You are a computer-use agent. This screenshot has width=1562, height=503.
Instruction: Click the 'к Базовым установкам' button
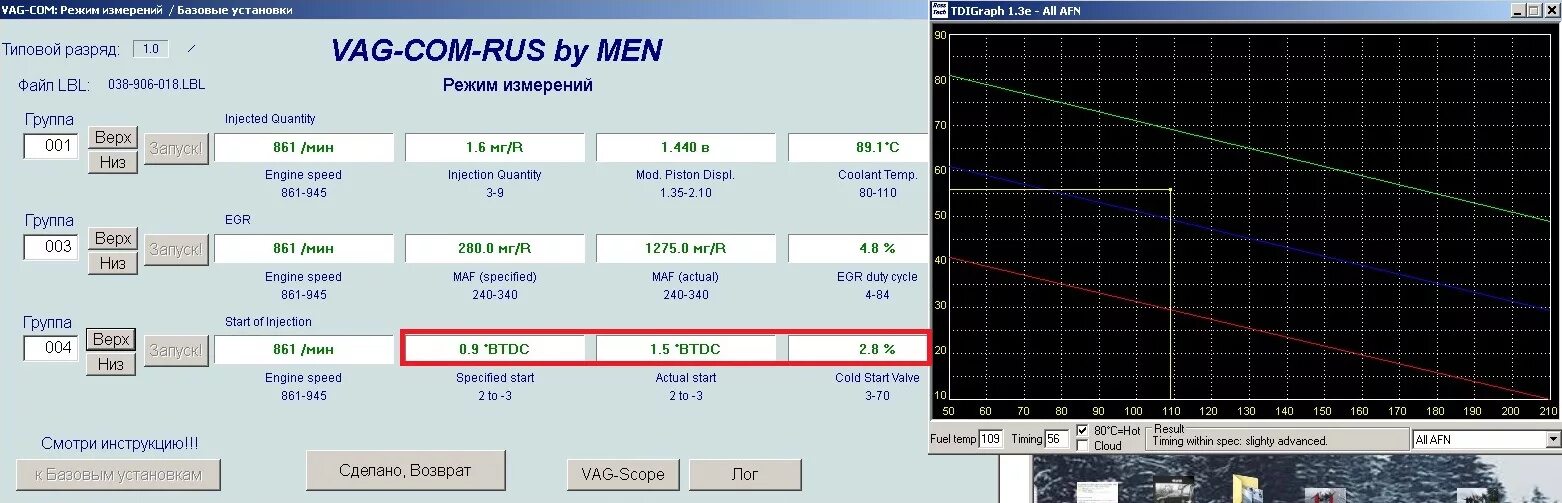coord(118,474)
